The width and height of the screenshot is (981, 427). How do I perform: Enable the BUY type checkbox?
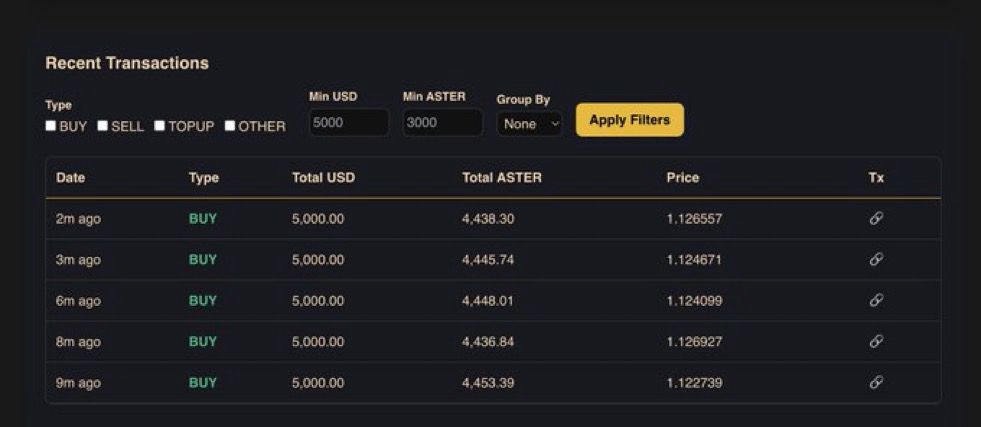tap(51, 126)
